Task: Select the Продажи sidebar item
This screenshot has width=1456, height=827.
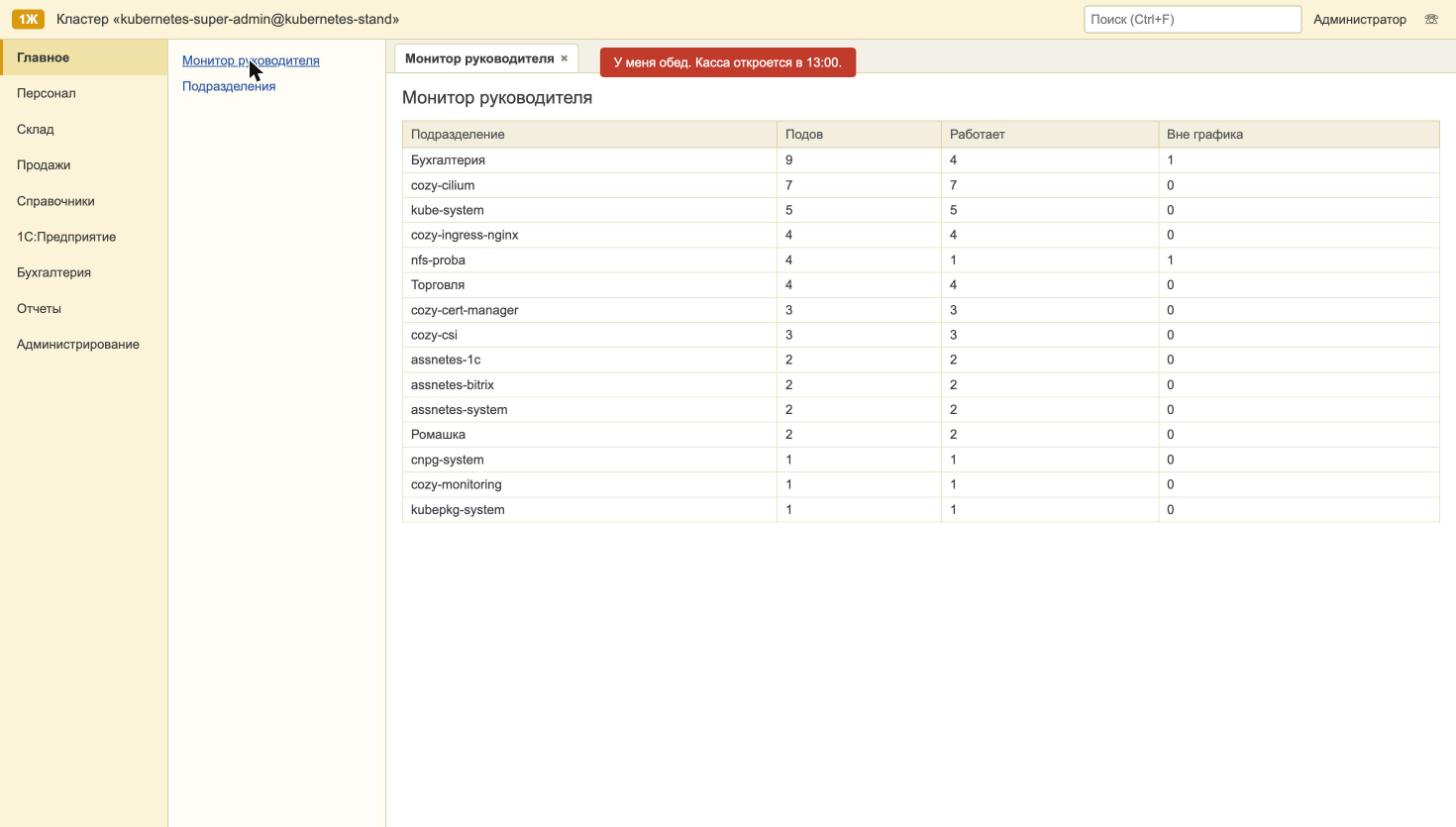Action: click(x=84, y=165)
